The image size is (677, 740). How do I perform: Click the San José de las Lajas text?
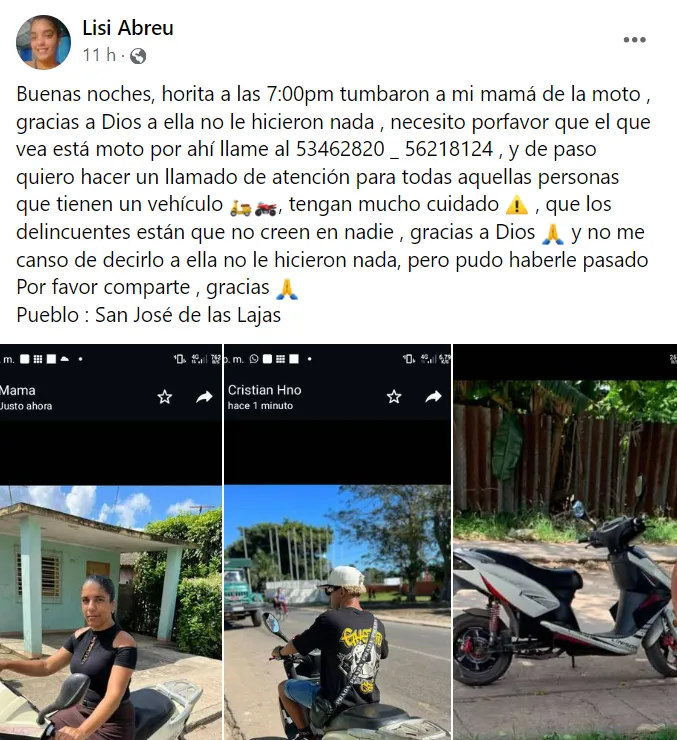[x=188, y=315]
